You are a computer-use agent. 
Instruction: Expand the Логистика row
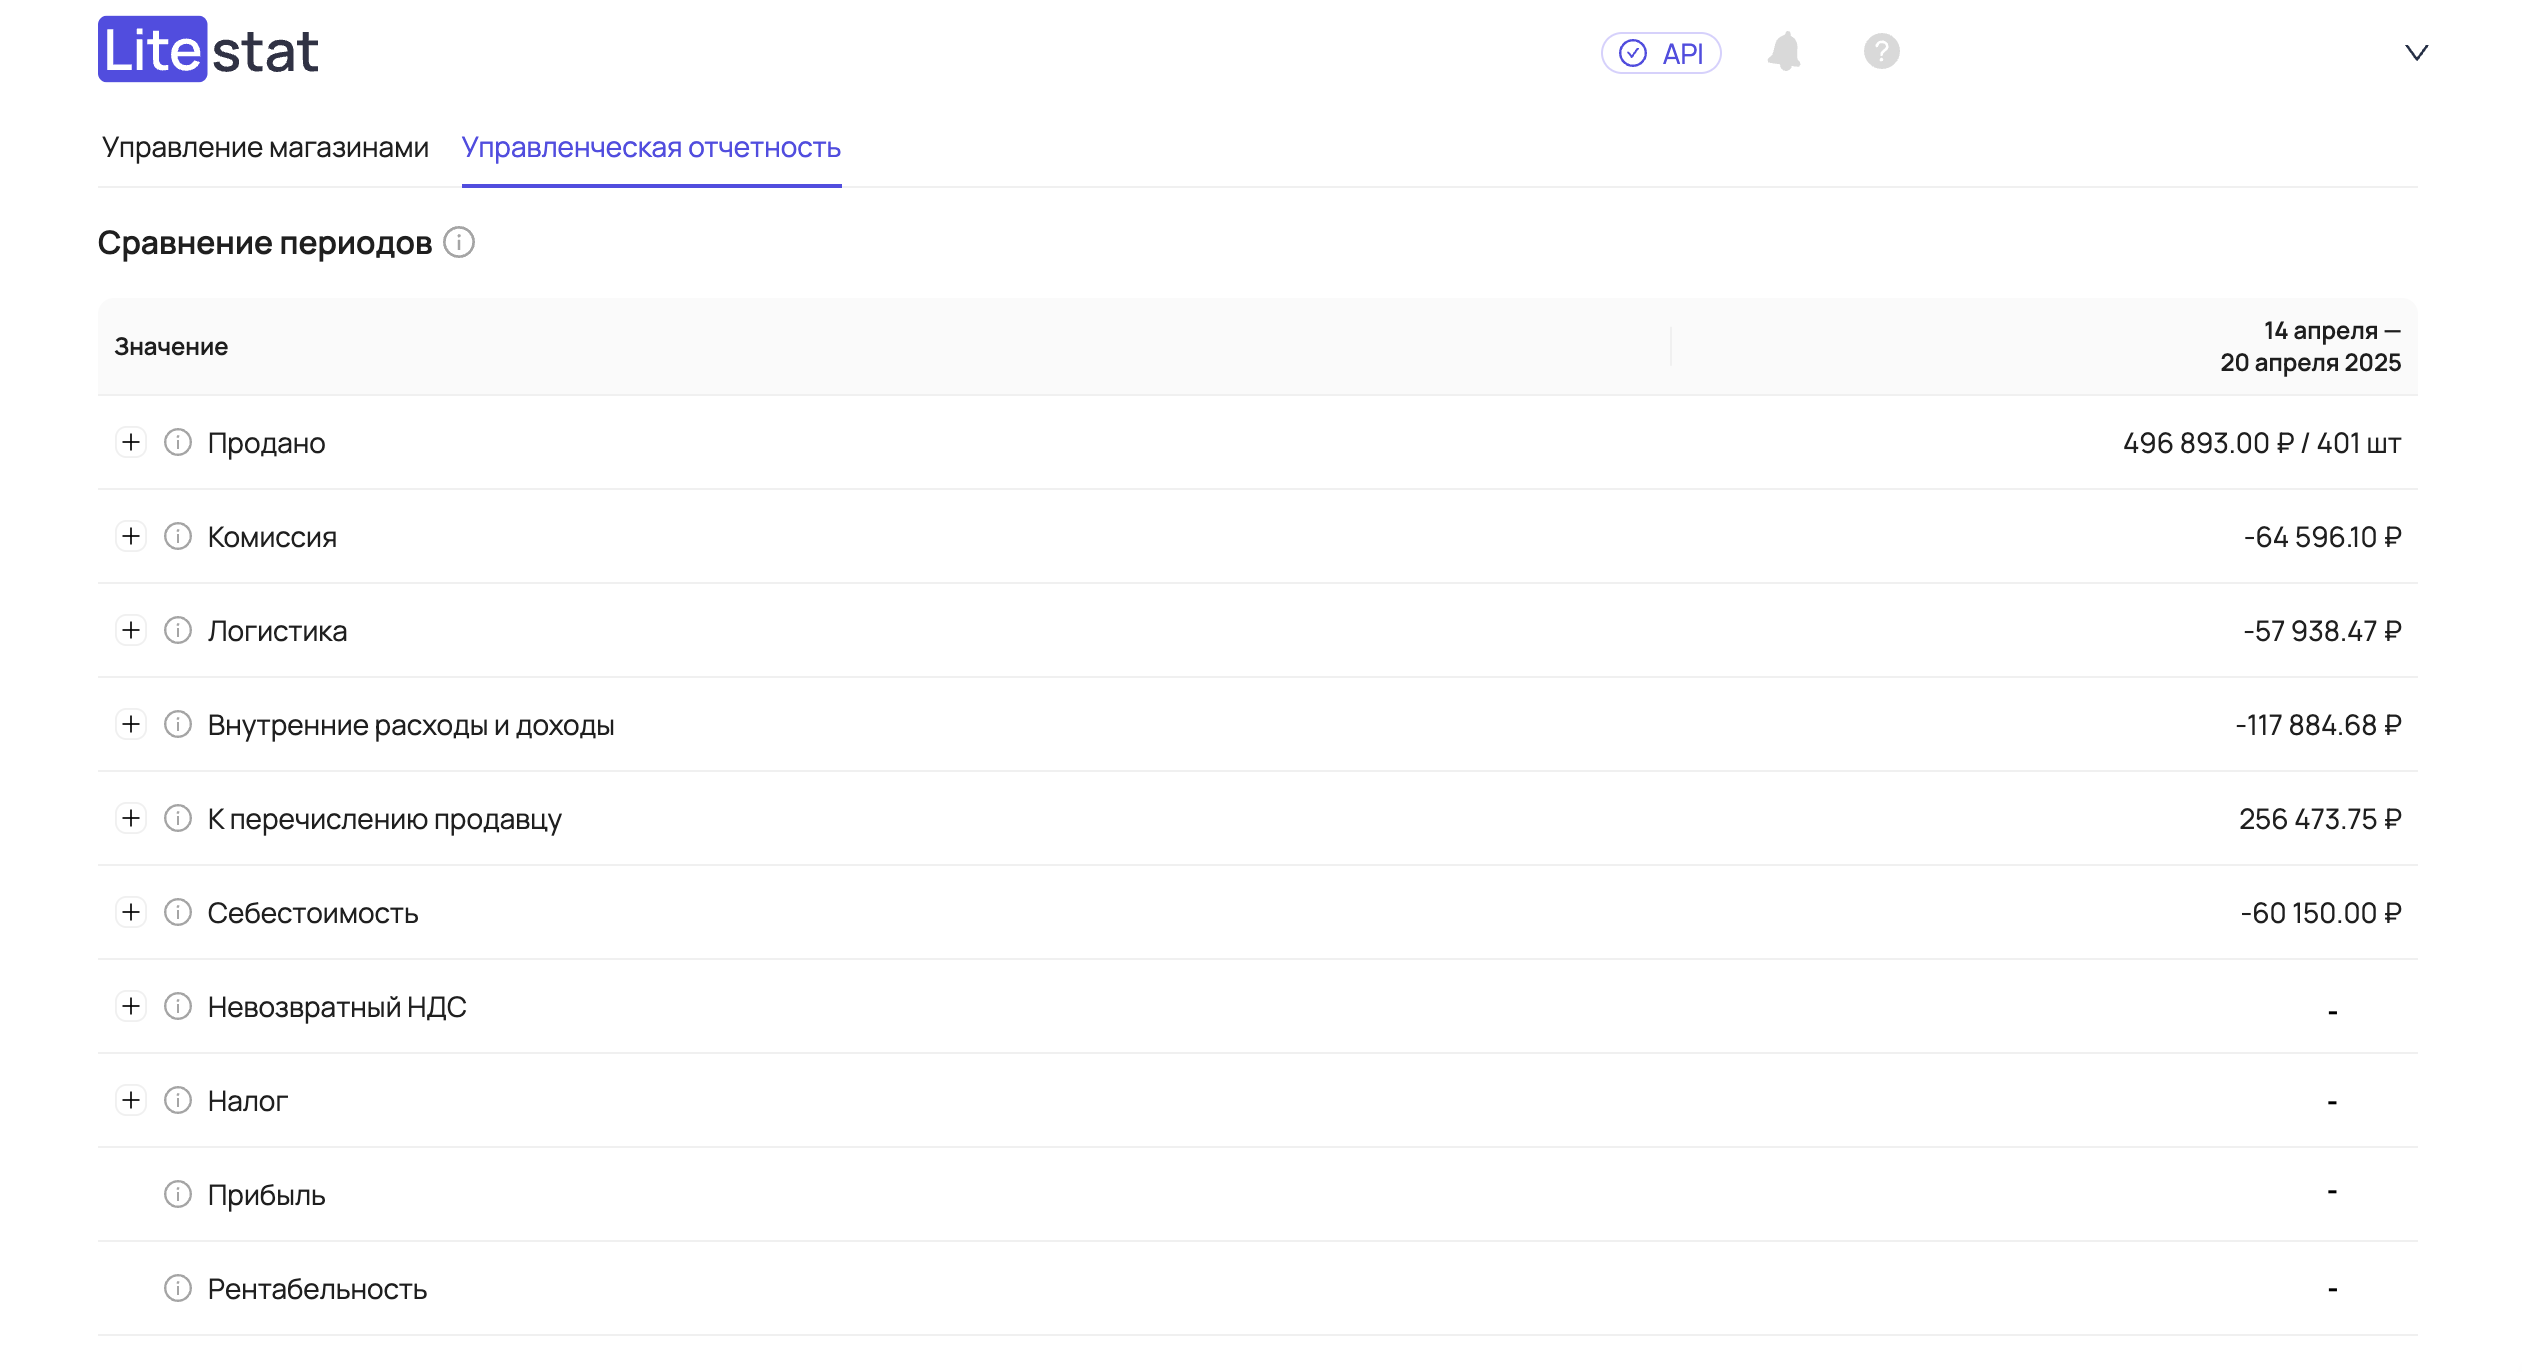(x=131, y=630)
